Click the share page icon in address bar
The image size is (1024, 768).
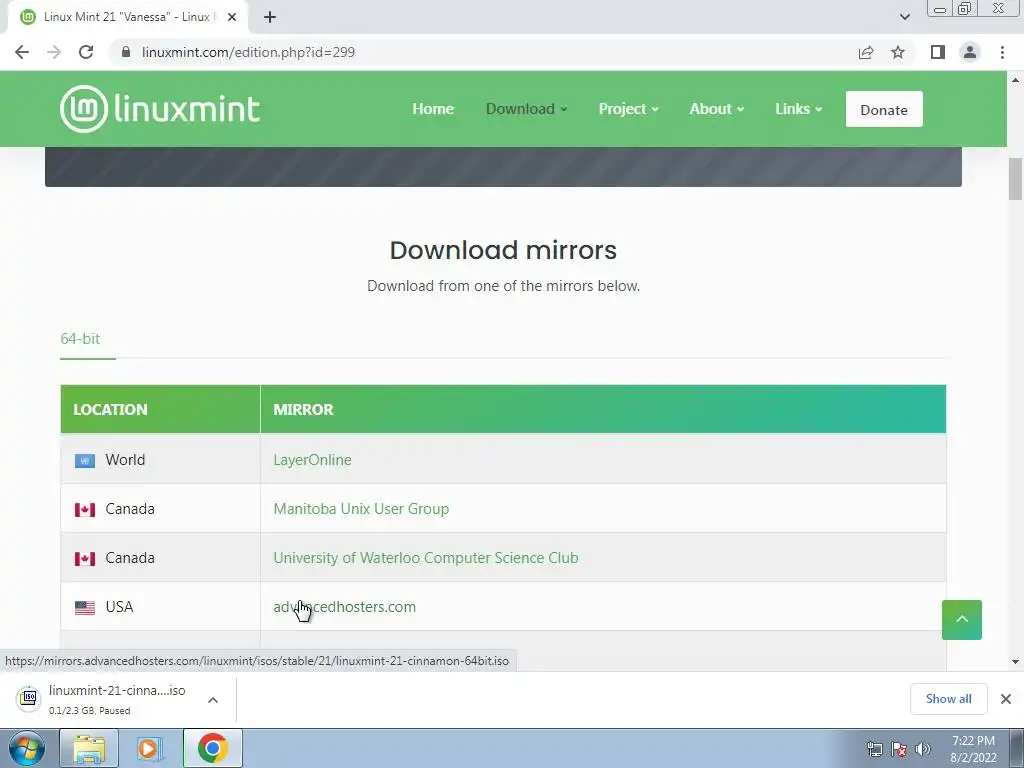pyautogui.click(x=866, y=52)
